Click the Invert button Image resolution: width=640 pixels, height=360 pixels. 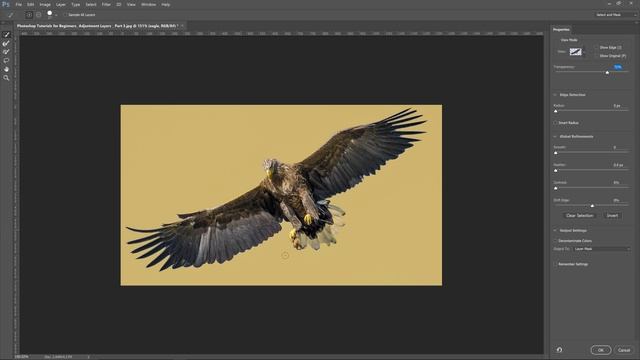[x=612, y=216]
